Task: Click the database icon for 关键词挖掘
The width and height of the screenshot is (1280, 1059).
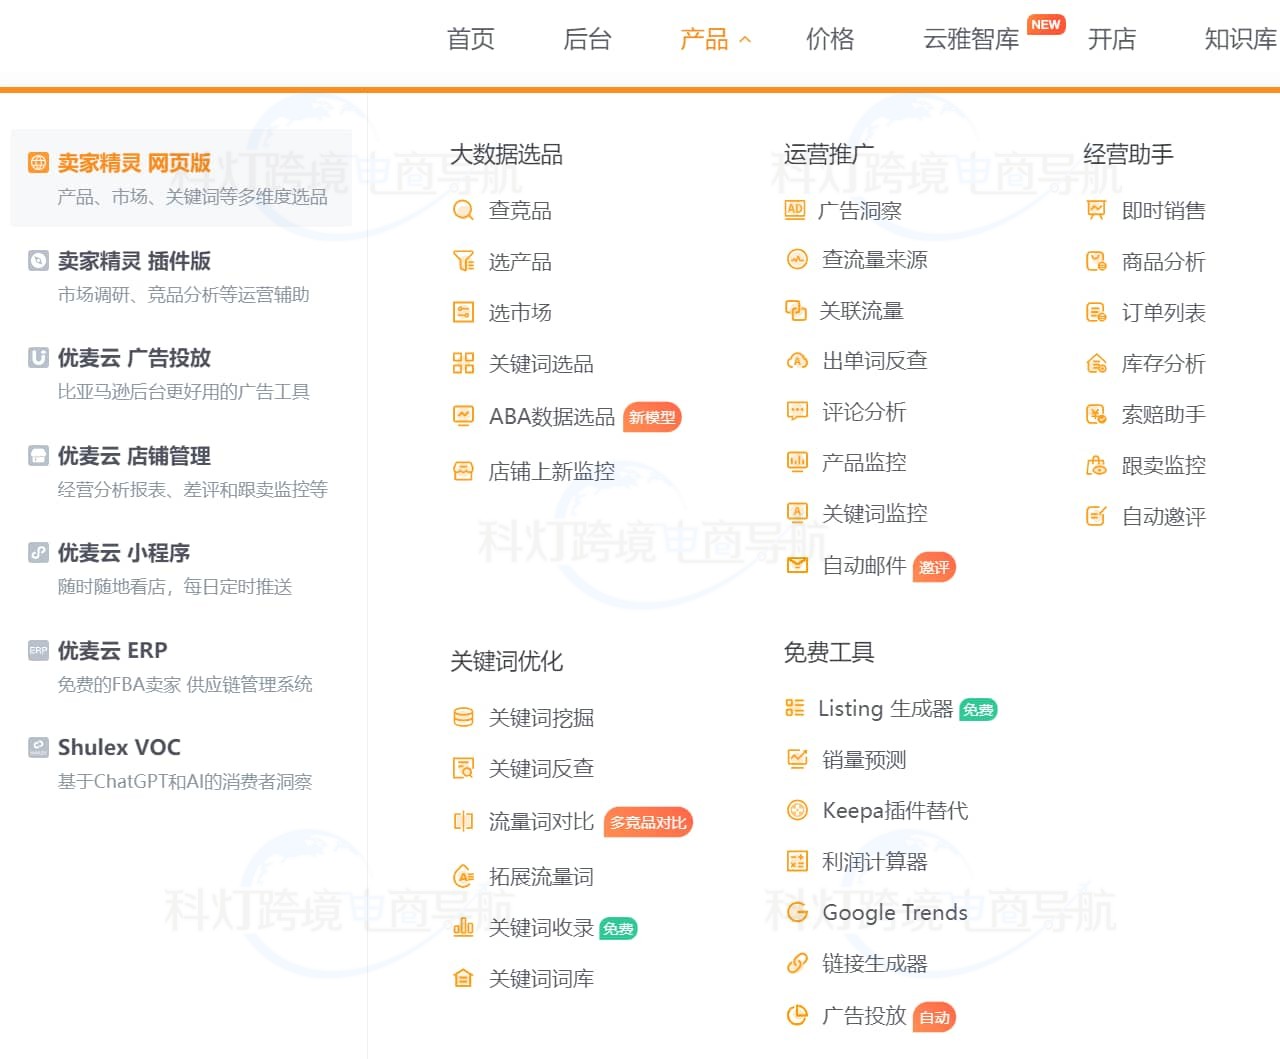Action: tap(463, 717)
